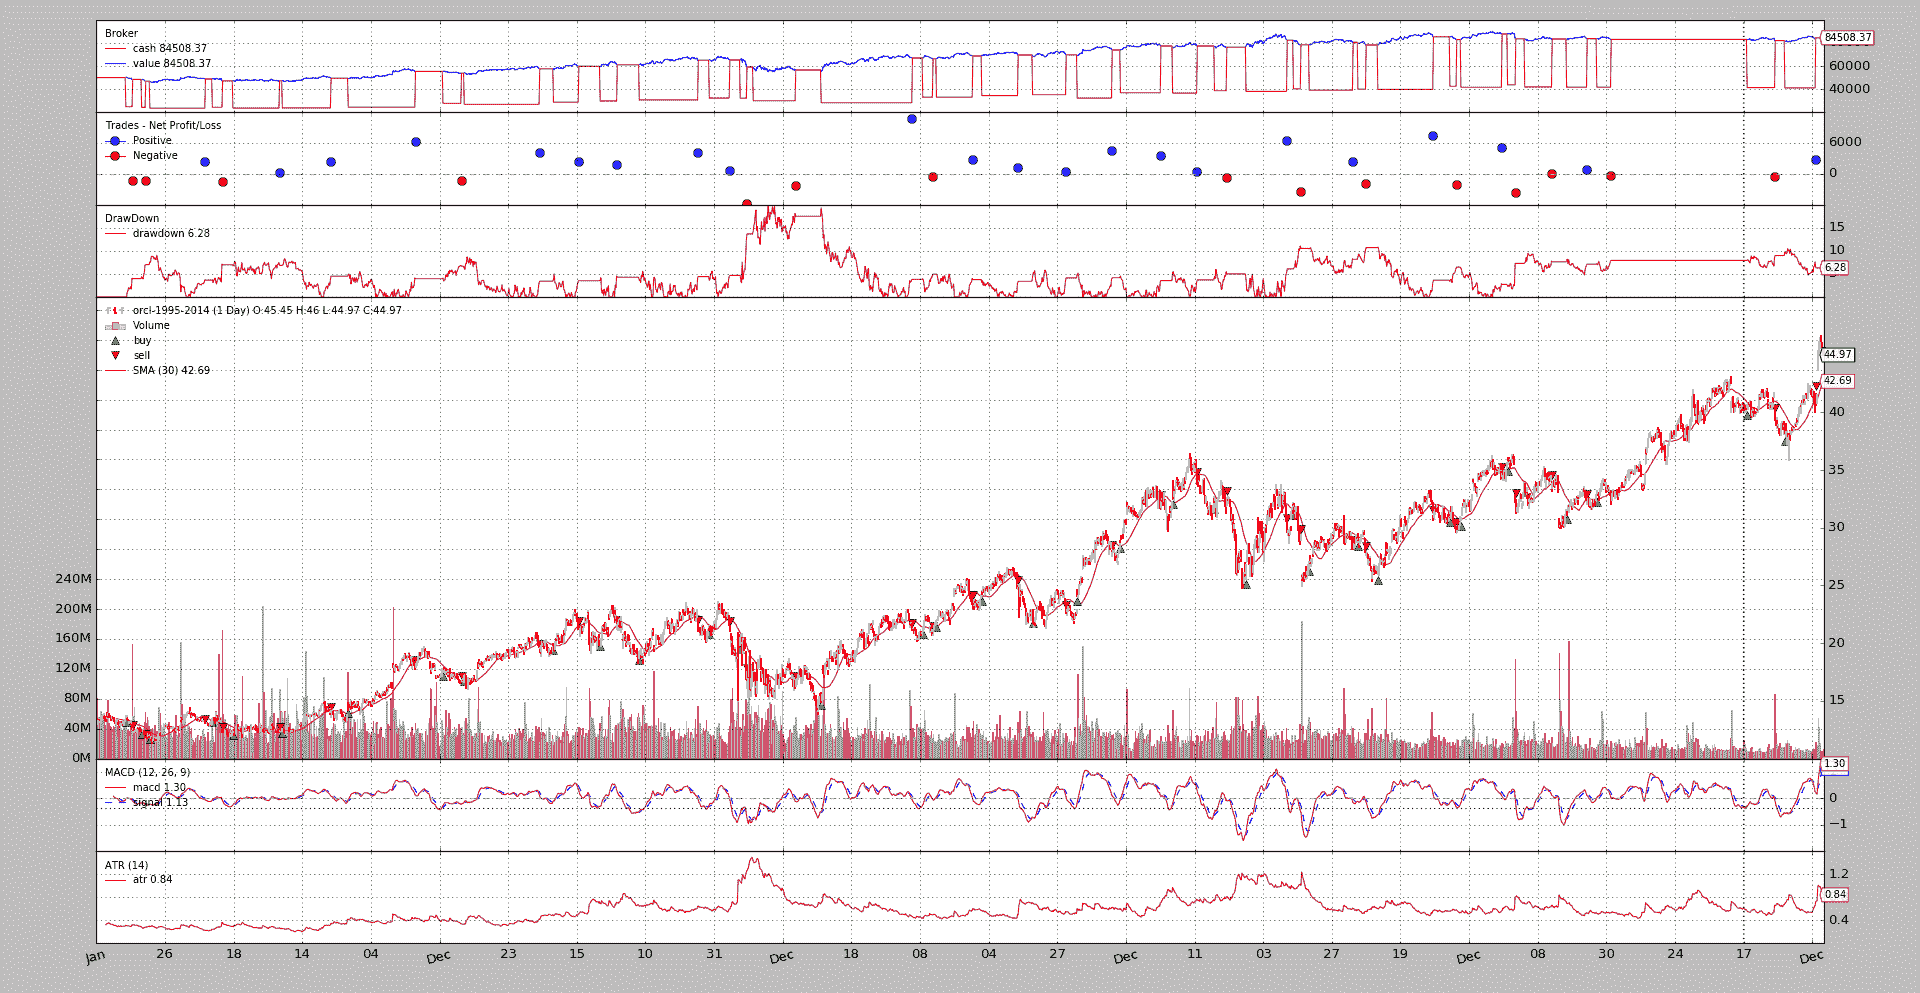1920x993 pixels.
Task: Click the Negative legend red dot
Action: [x=115, y=156]
